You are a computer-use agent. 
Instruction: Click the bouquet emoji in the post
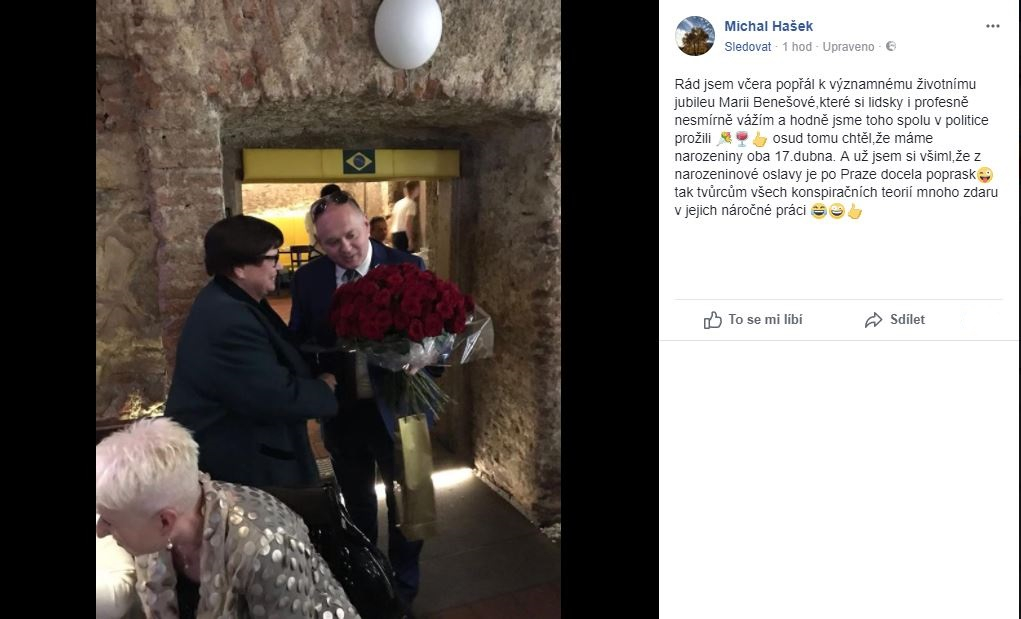click(x=724, y=139)
